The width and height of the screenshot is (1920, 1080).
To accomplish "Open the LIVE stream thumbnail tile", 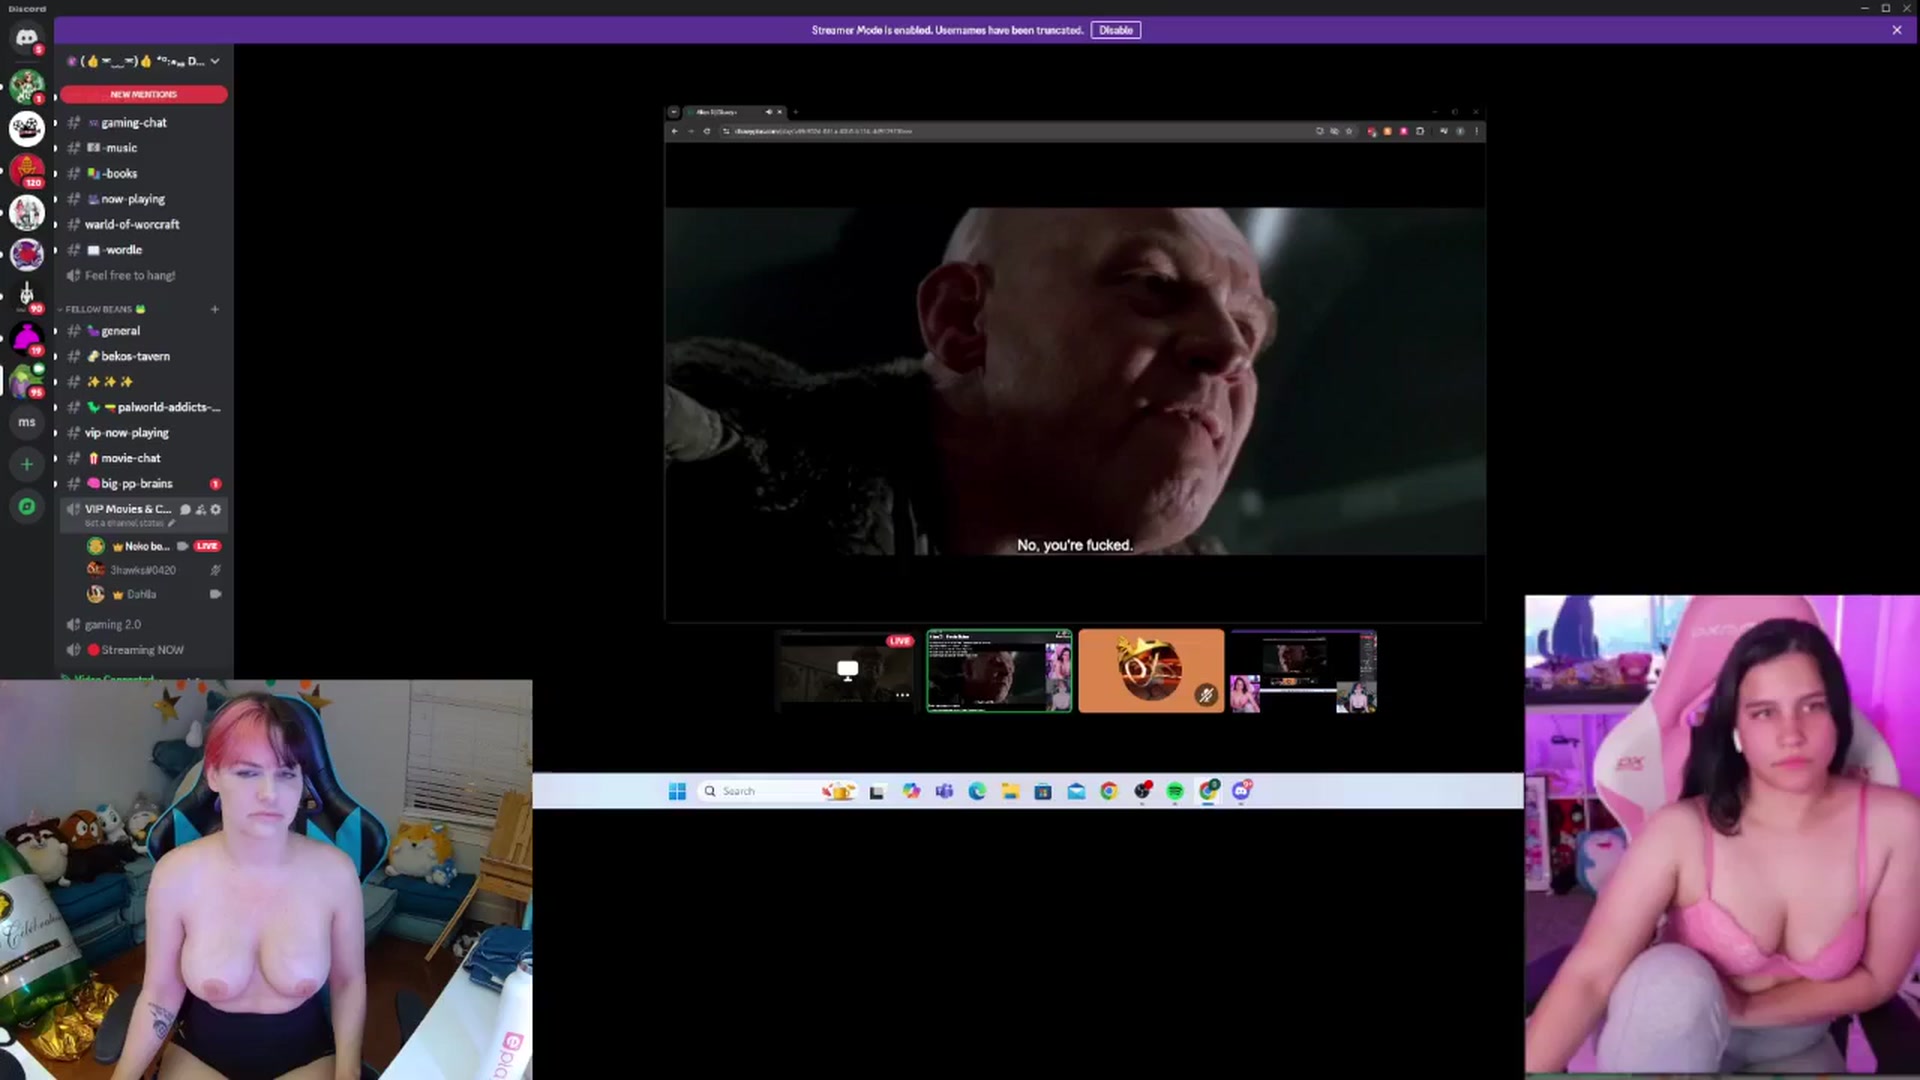I will pos(847,671).
